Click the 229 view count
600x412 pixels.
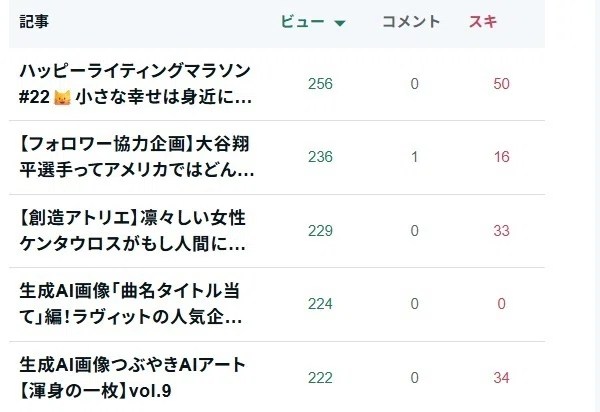click(x=320, y=231)
